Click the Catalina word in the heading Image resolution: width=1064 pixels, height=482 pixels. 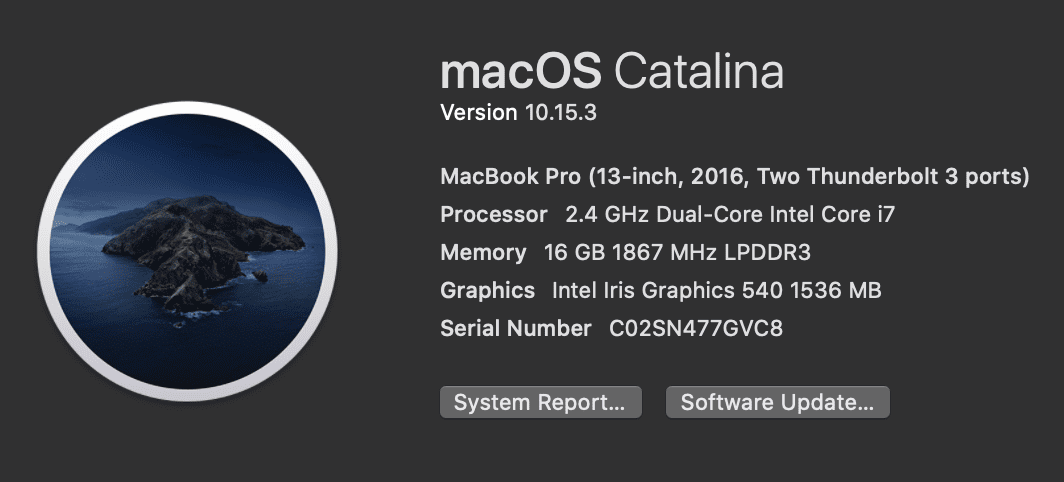(x=699, y=71)
